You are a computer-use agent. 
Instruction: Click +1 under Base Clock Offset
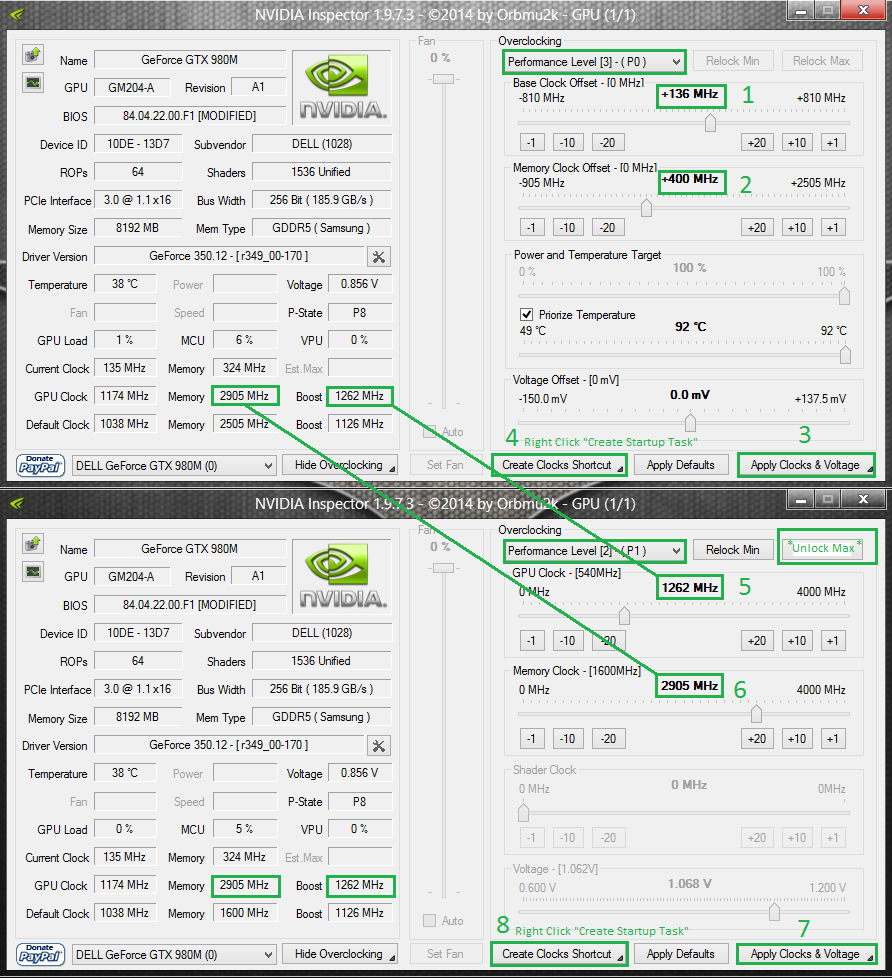[x=833, y=143]
